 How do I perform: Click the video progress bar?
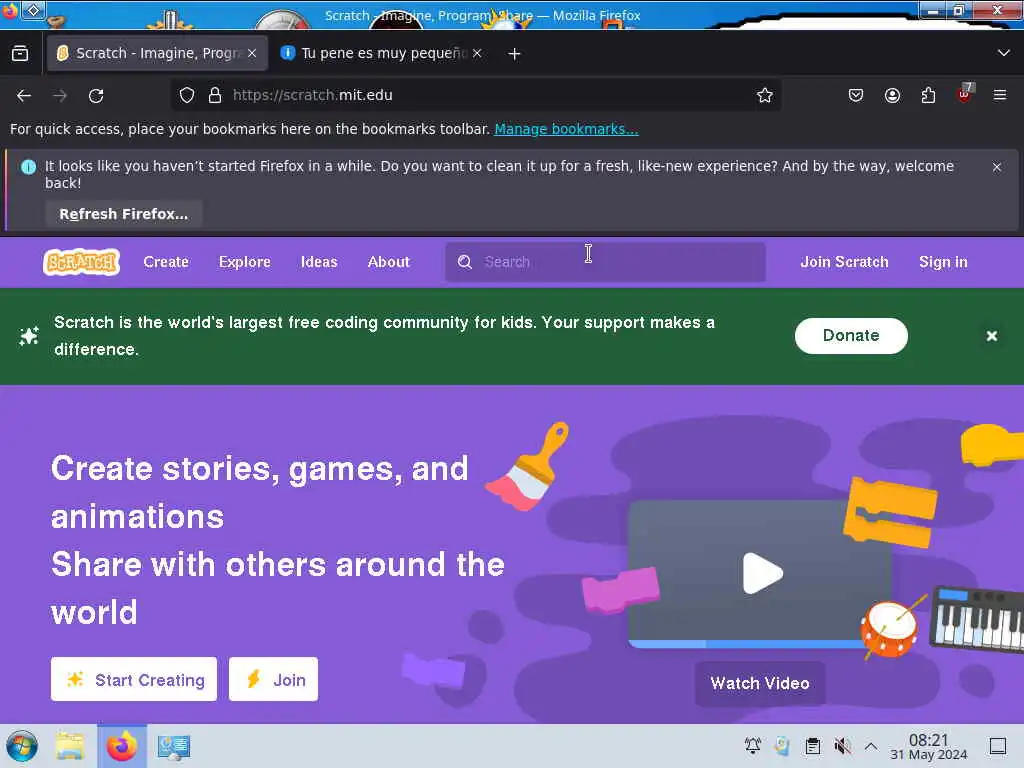(748, 644)
